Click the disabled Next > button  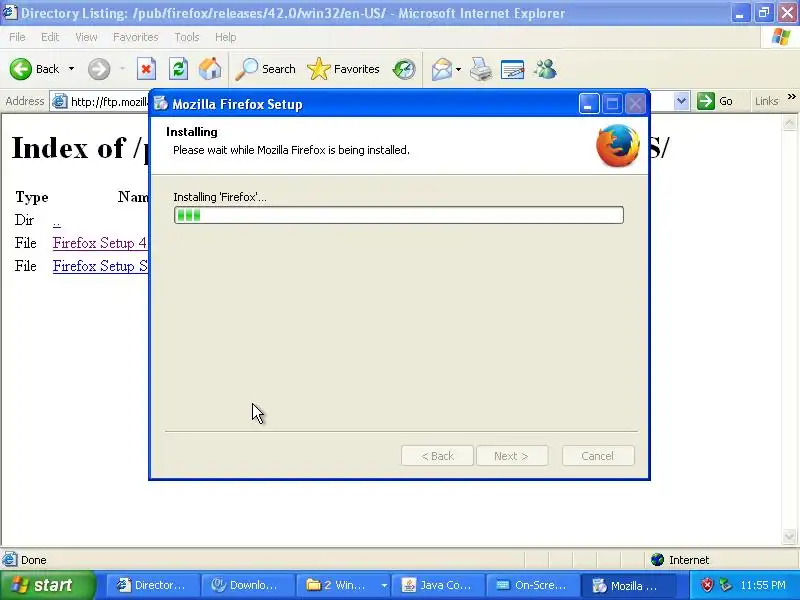click(x=512, y=456)
